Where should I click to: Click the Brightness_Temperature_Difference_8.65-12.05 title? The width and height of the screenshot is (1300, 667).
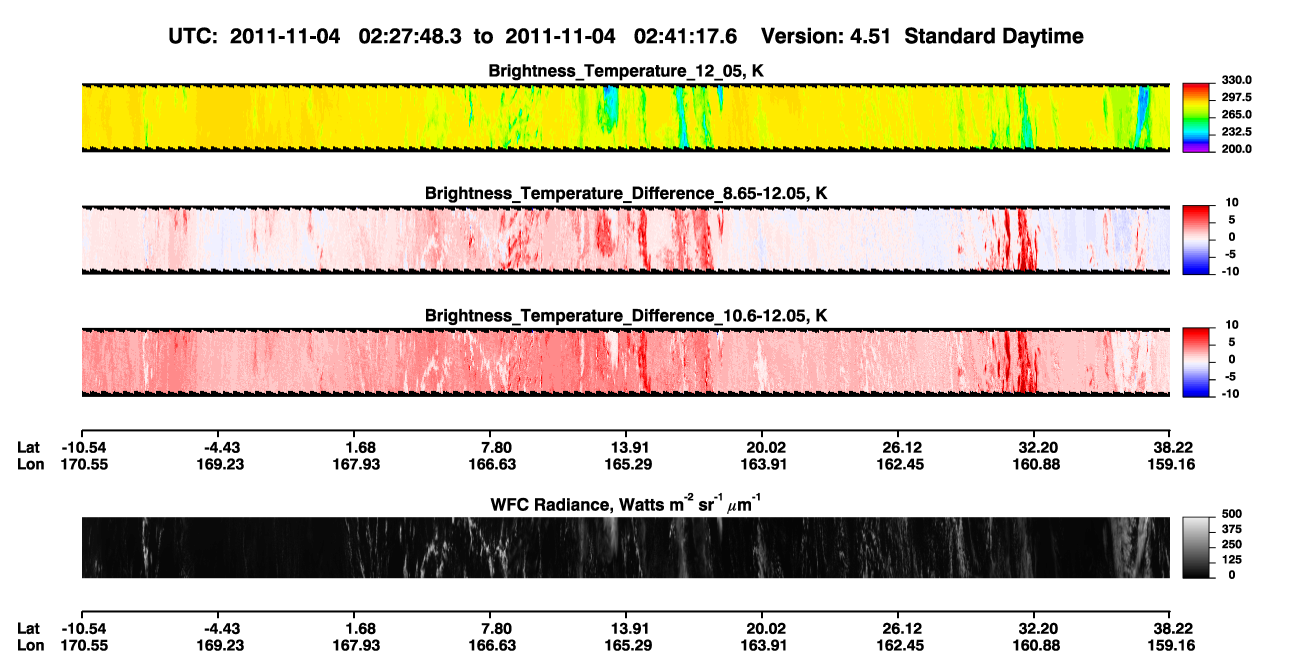tap(626, 193)
